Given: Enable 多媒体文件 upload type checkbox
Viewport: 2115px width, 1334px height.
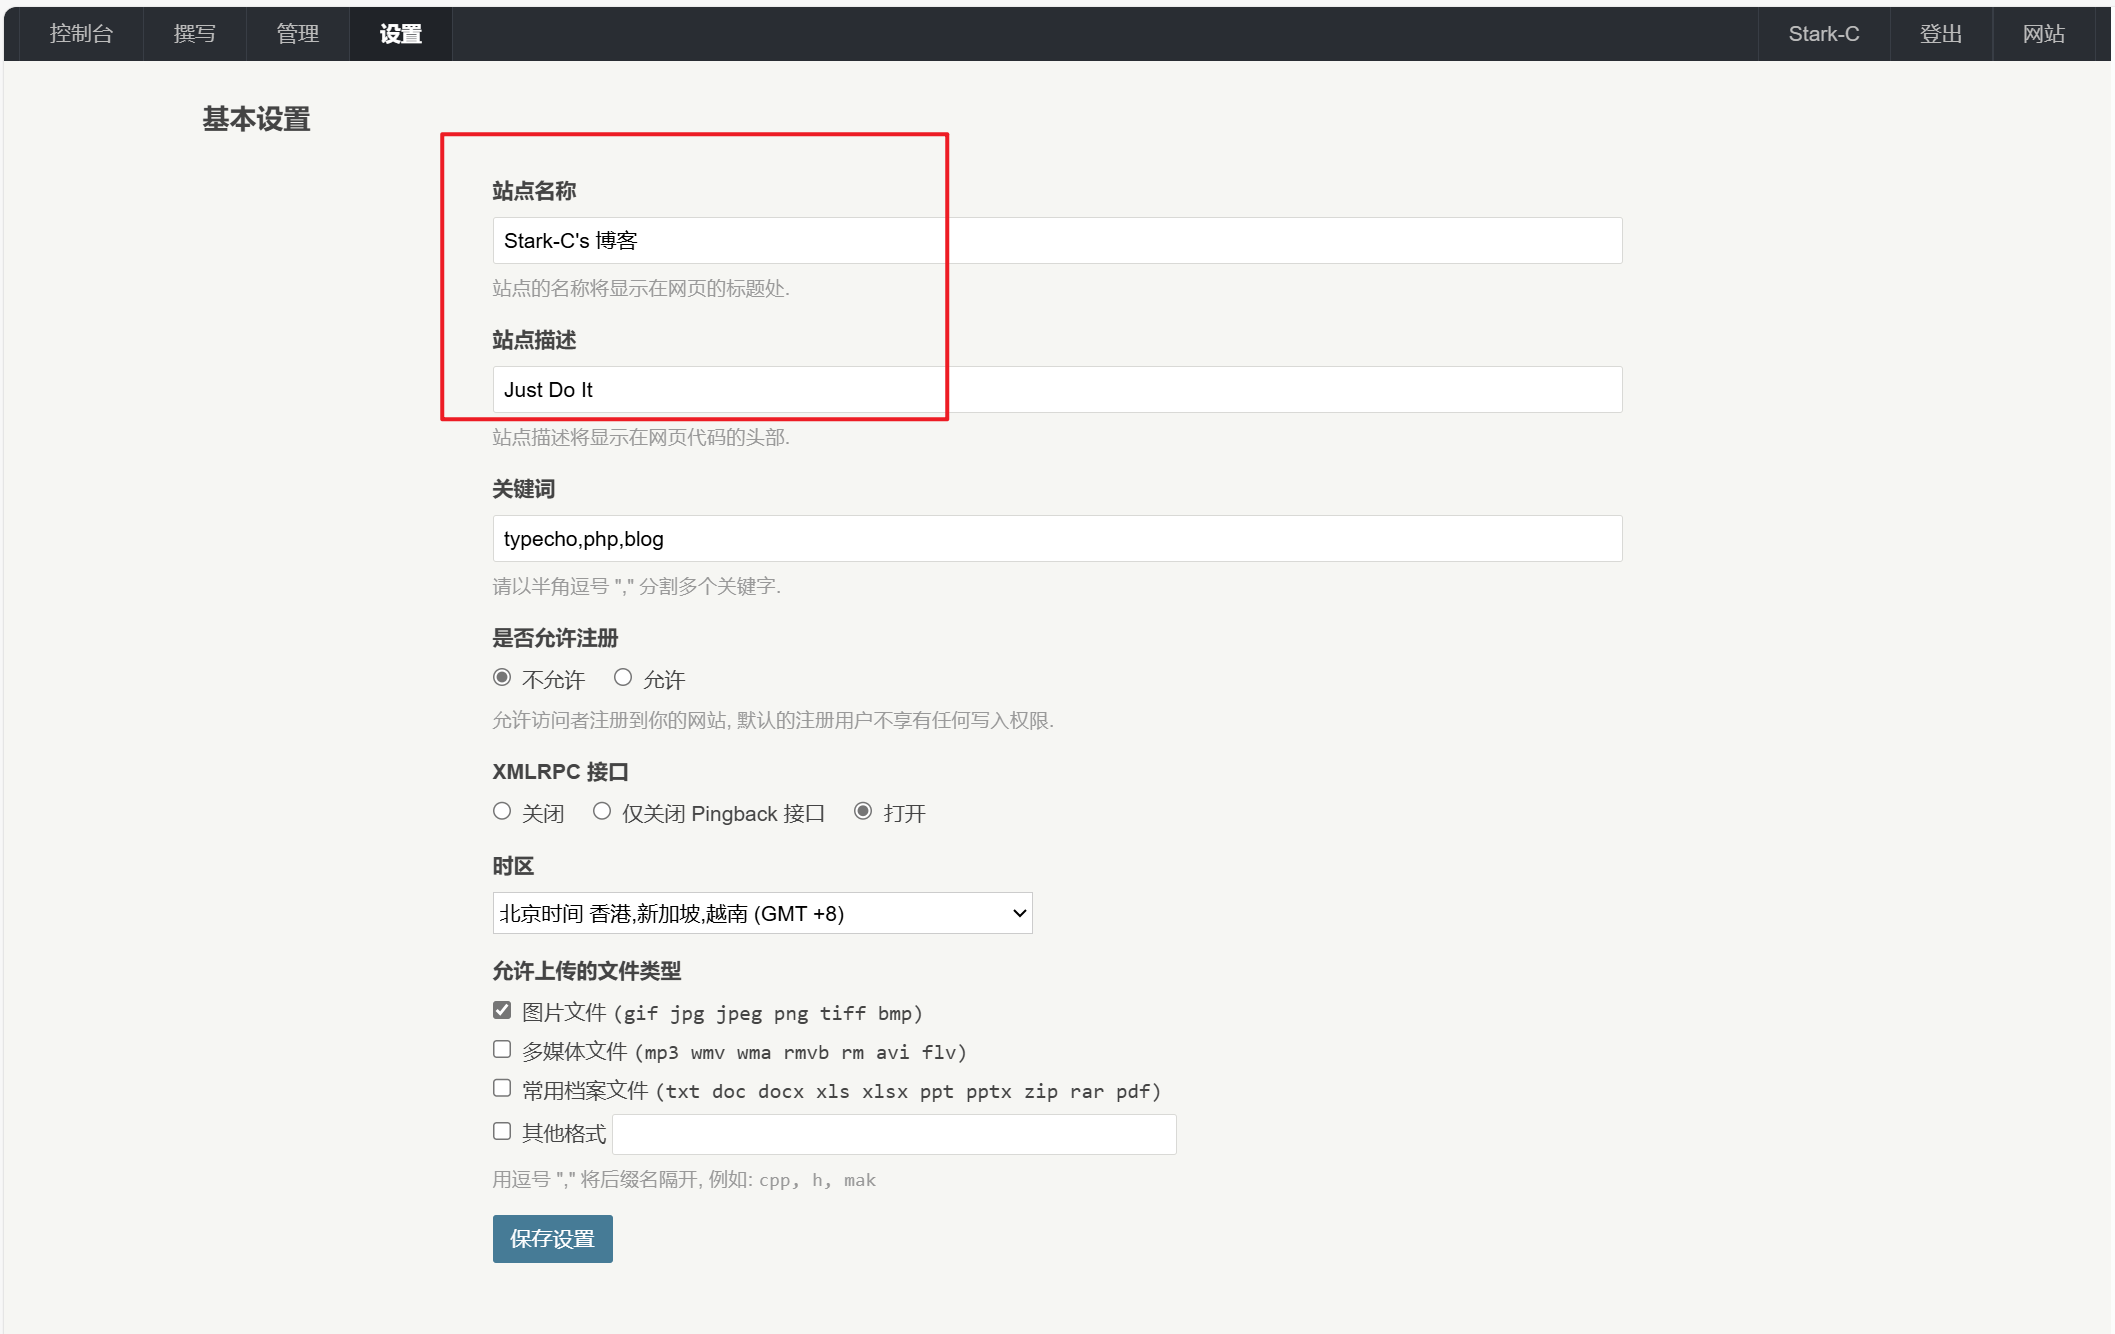Looking at the screenshot, I should pyautogui.click(x=502, y=1050).
